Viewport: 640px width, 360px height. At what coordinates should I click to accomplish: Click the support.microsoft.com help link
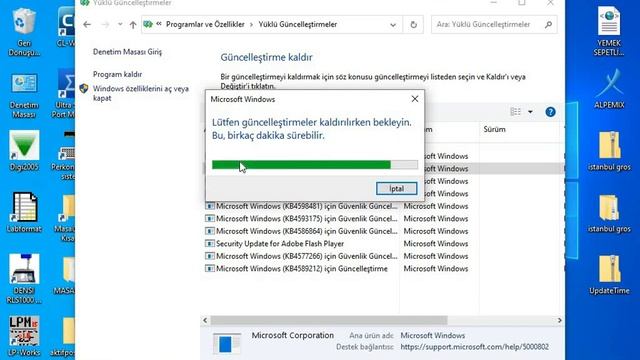tap(474, 347)
